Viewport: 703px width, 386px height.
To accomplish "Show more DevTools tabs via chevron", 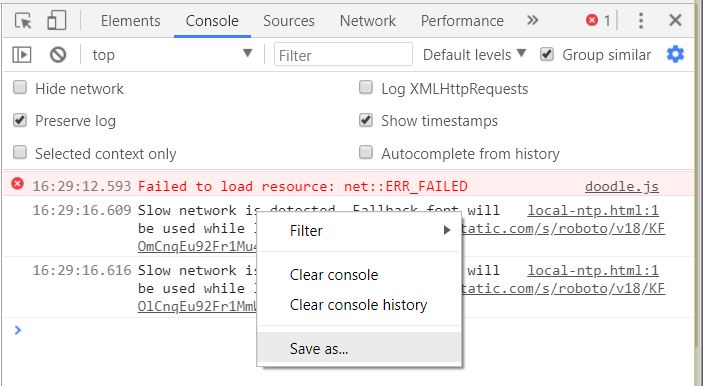I will pyautogui.click(x=532, y=20).
